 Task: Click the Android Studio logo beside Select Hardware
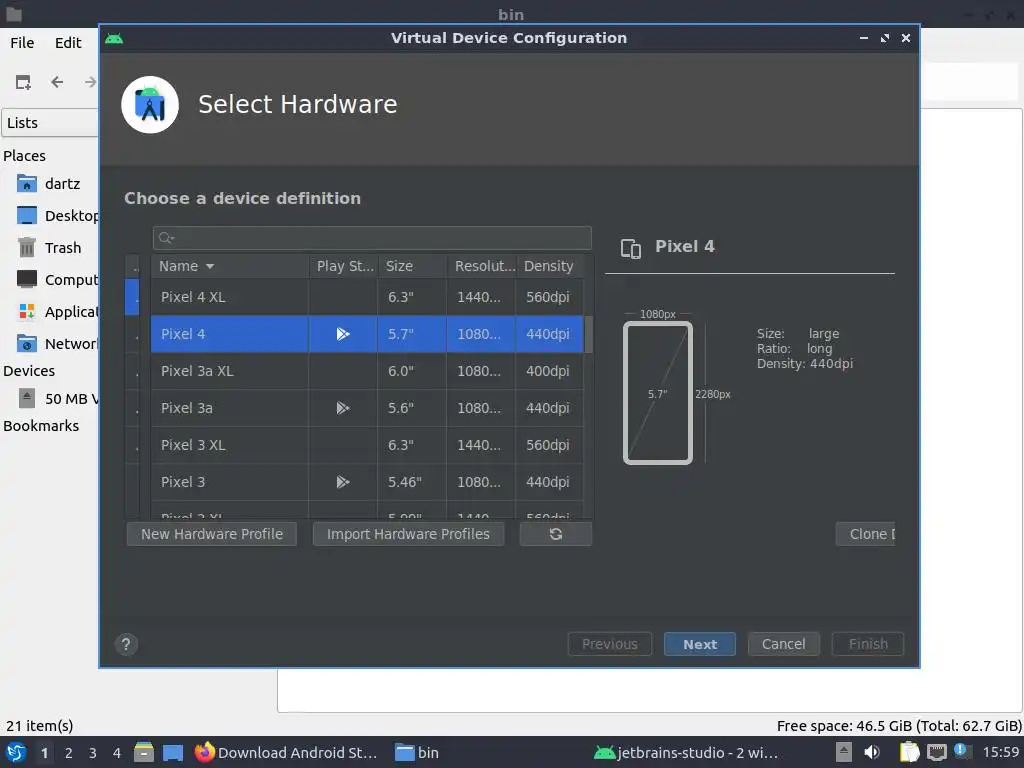tap(150, 104)
